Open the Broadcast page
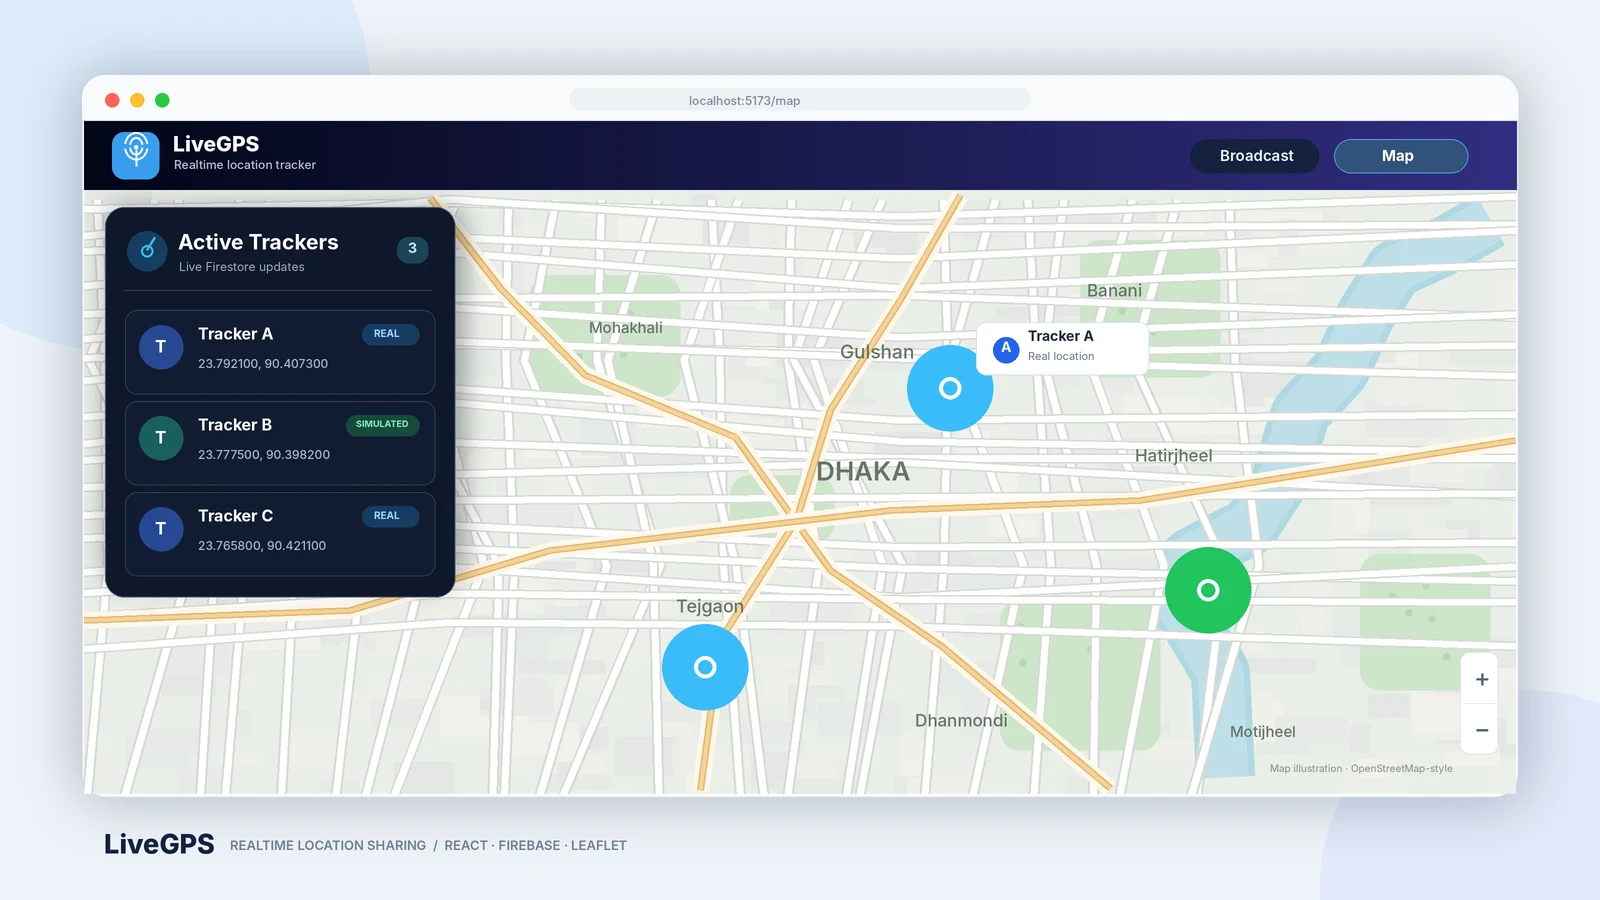Screen dimensions: 1600x900 [1255, 156]
